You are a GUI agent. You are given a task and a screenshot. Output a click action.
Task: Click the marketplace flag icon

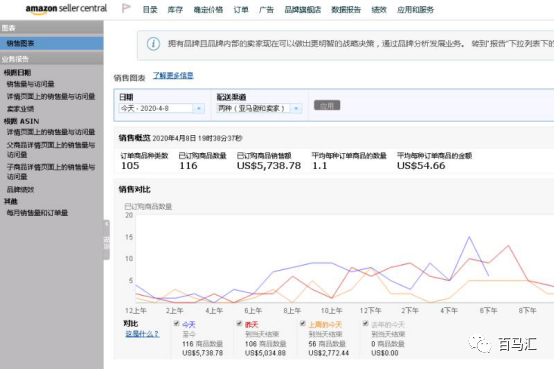click(126, 8)
